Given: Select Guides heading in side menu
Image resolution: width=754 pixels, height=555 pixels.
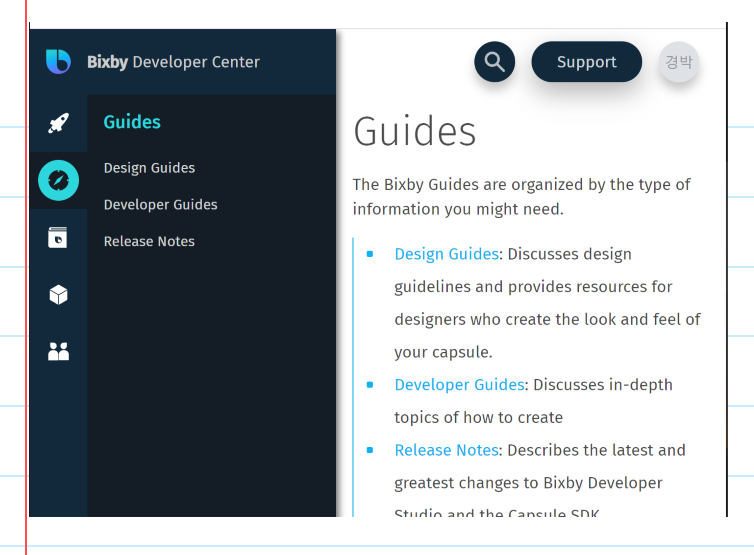Looking at the screenshot, I should [132, 122].
